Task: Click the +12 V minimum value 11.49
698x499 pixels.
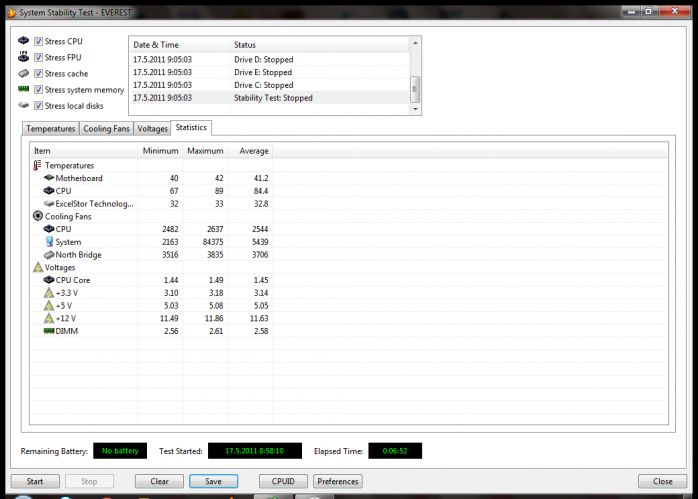Action: point(169,318)
